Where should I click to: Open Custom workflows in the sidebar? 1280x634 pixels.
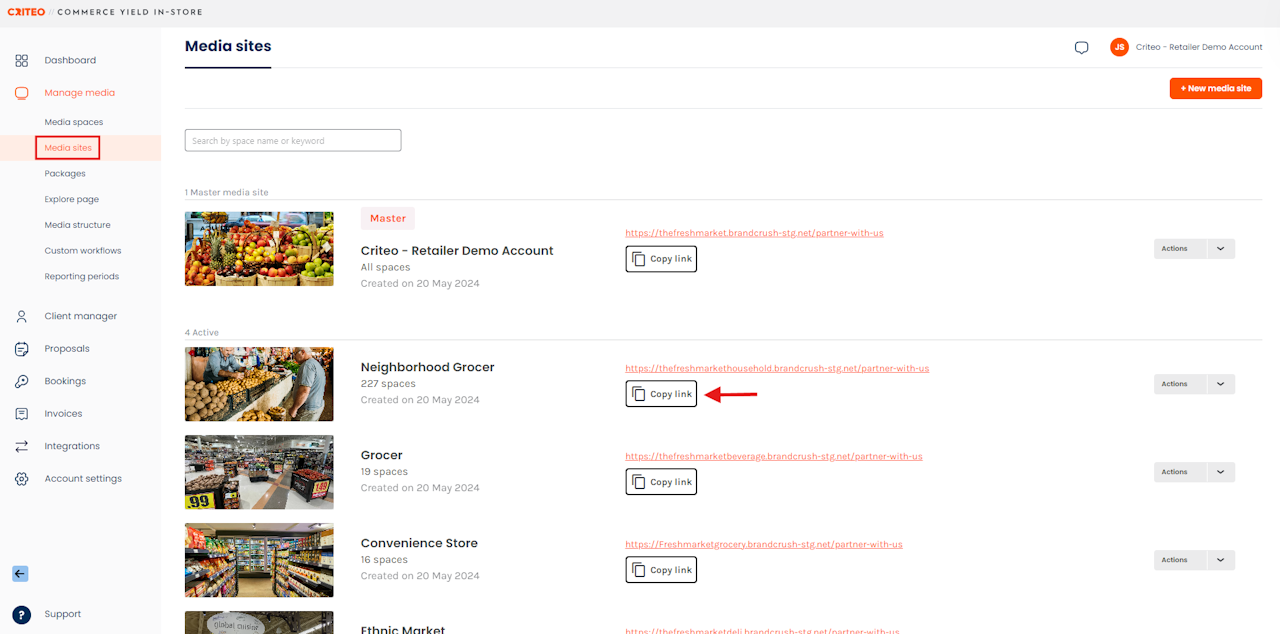83,251
